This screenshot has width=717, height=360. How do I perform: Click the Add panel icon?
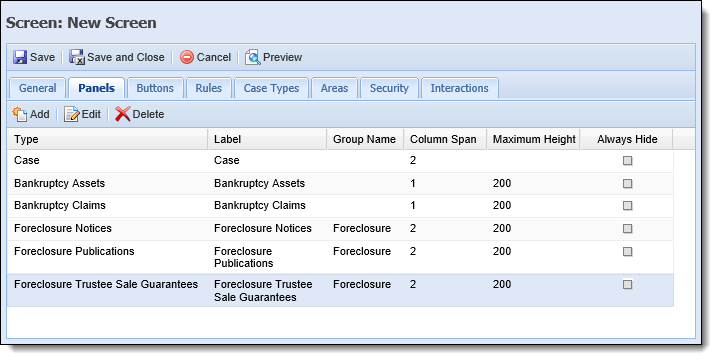pos(20,114)
